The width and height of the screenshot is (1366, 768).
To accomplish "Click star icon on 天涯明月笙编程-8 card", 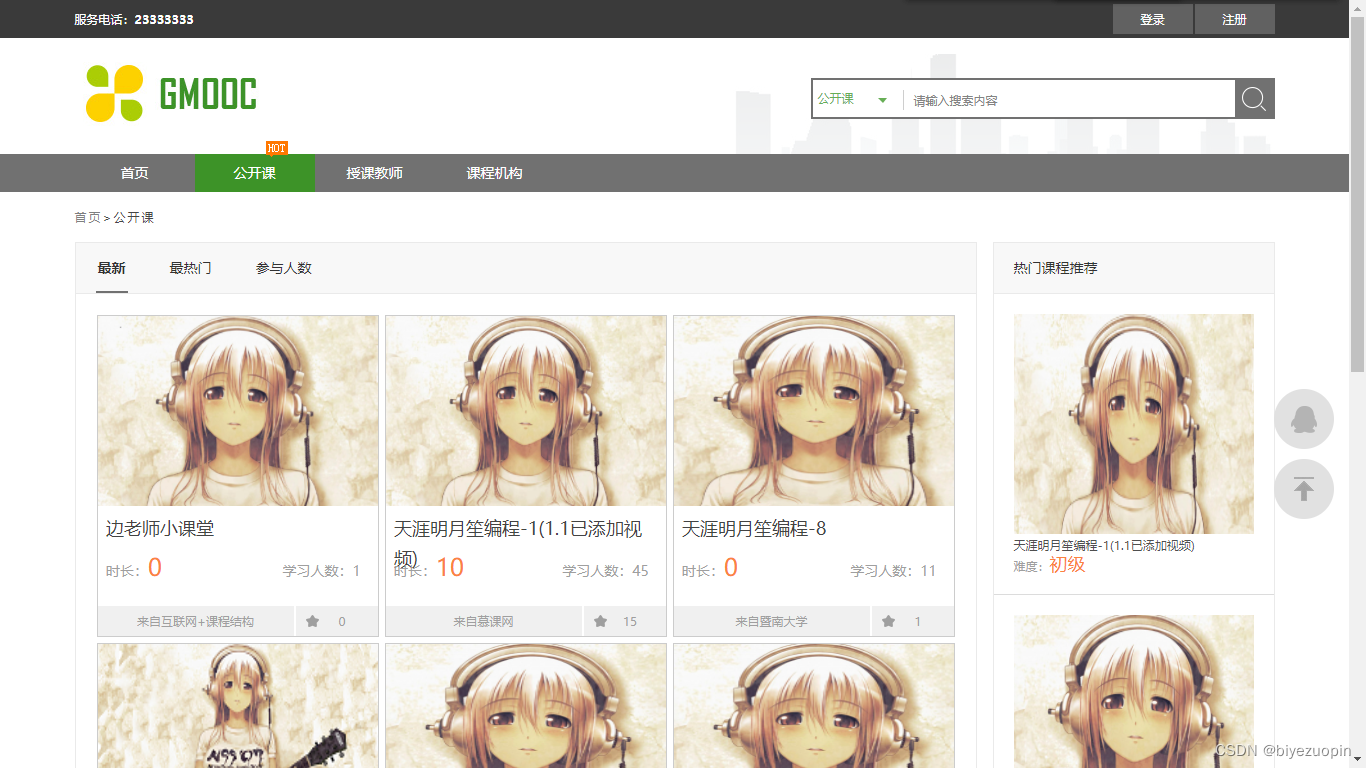I will click(888, 621).
